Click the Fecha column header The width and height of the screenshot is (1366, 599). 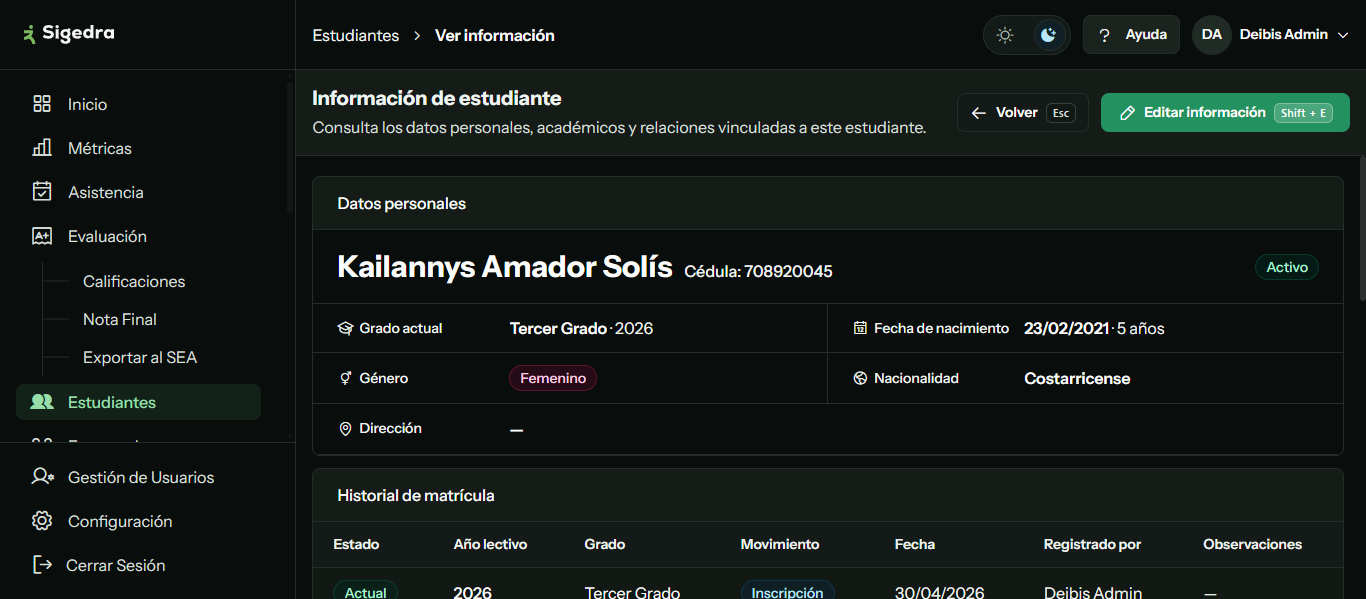[915, 544]
